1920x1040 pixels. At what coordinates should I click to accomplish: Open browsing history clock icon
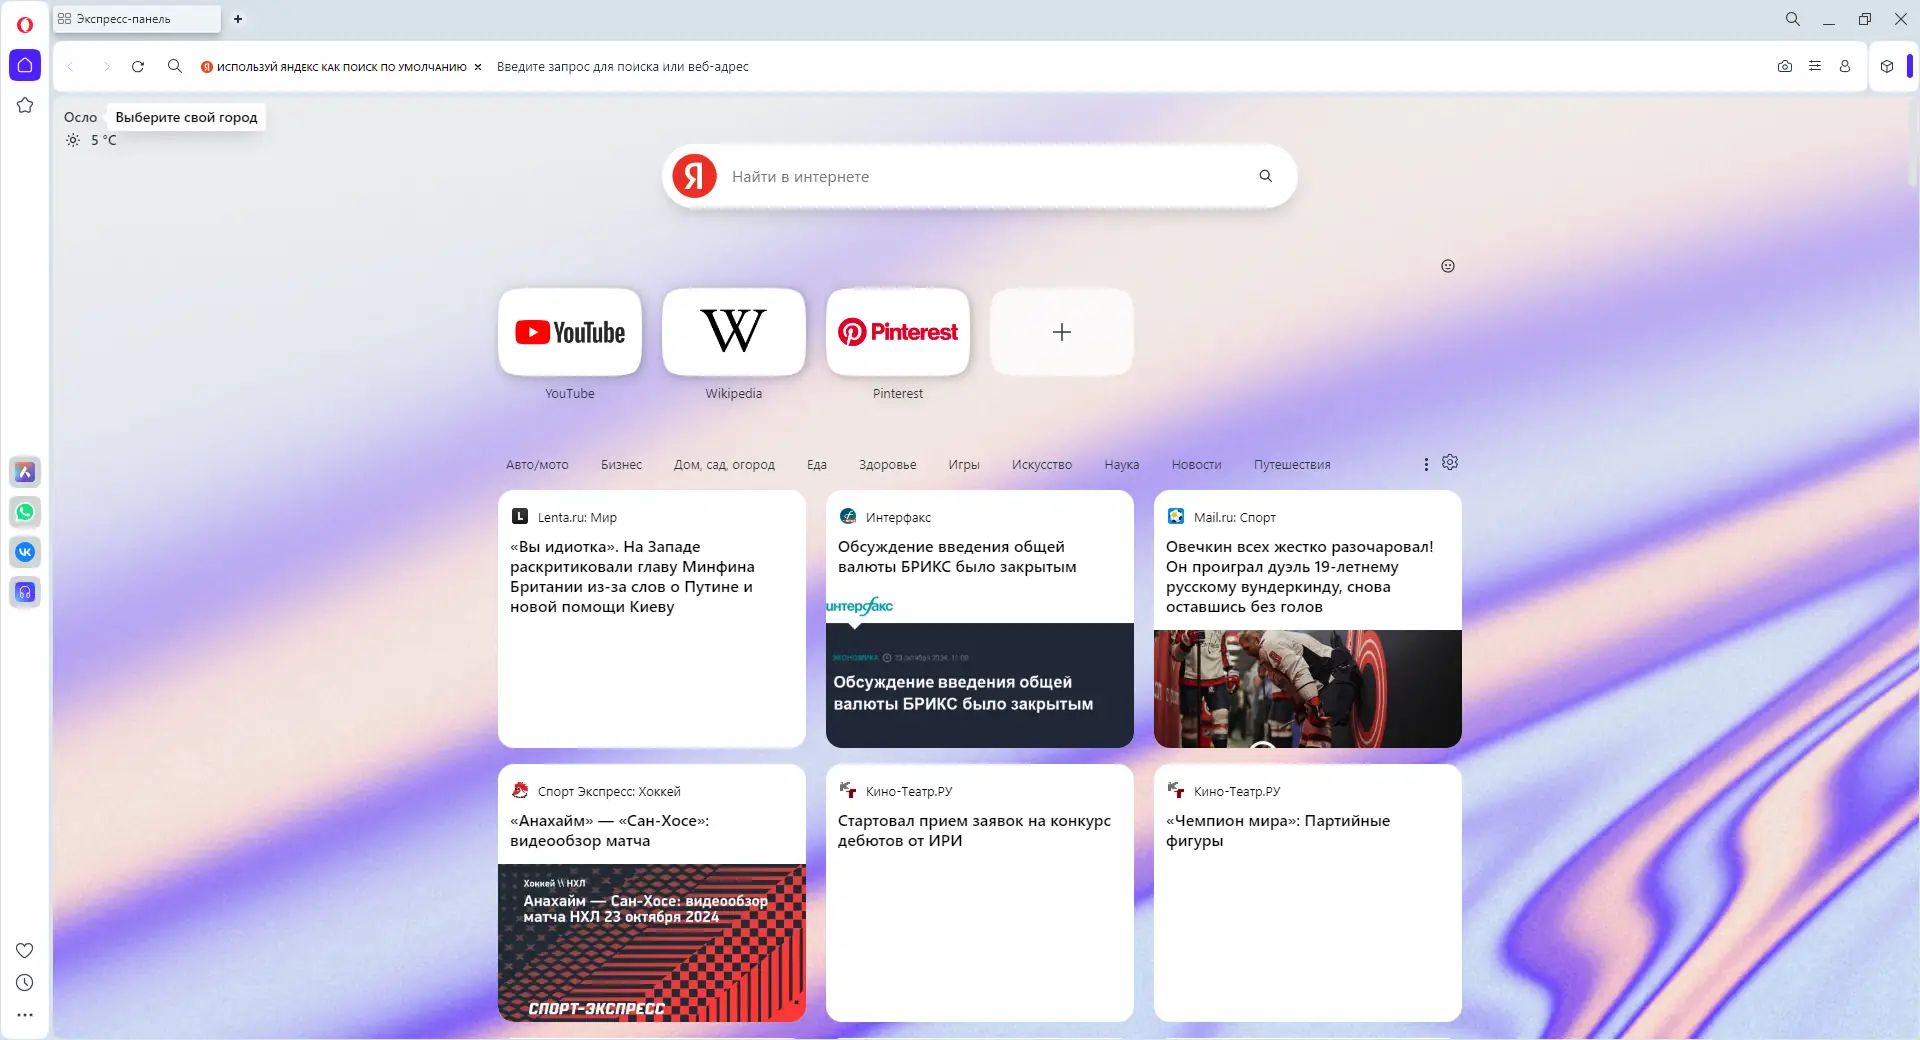point(25,983)
